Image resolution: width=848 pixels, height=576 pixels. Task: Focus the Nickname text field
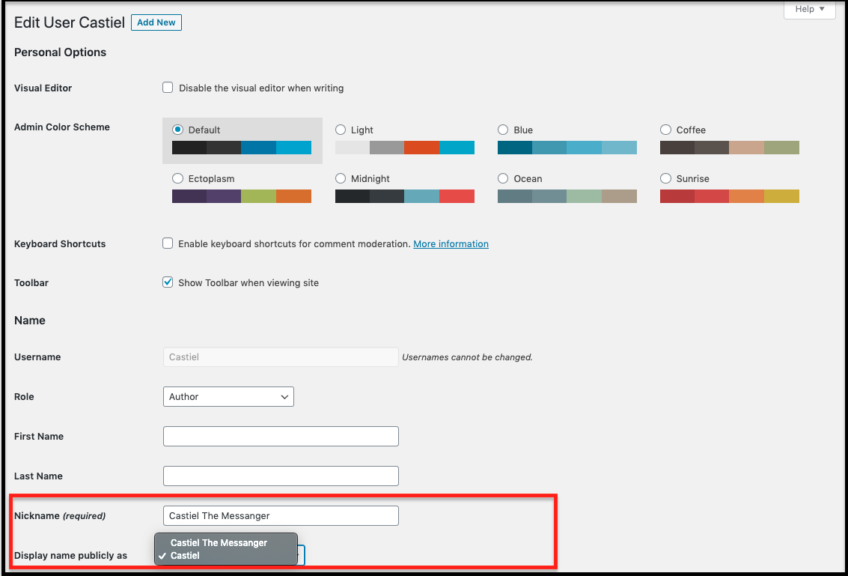tap(280, 516)
